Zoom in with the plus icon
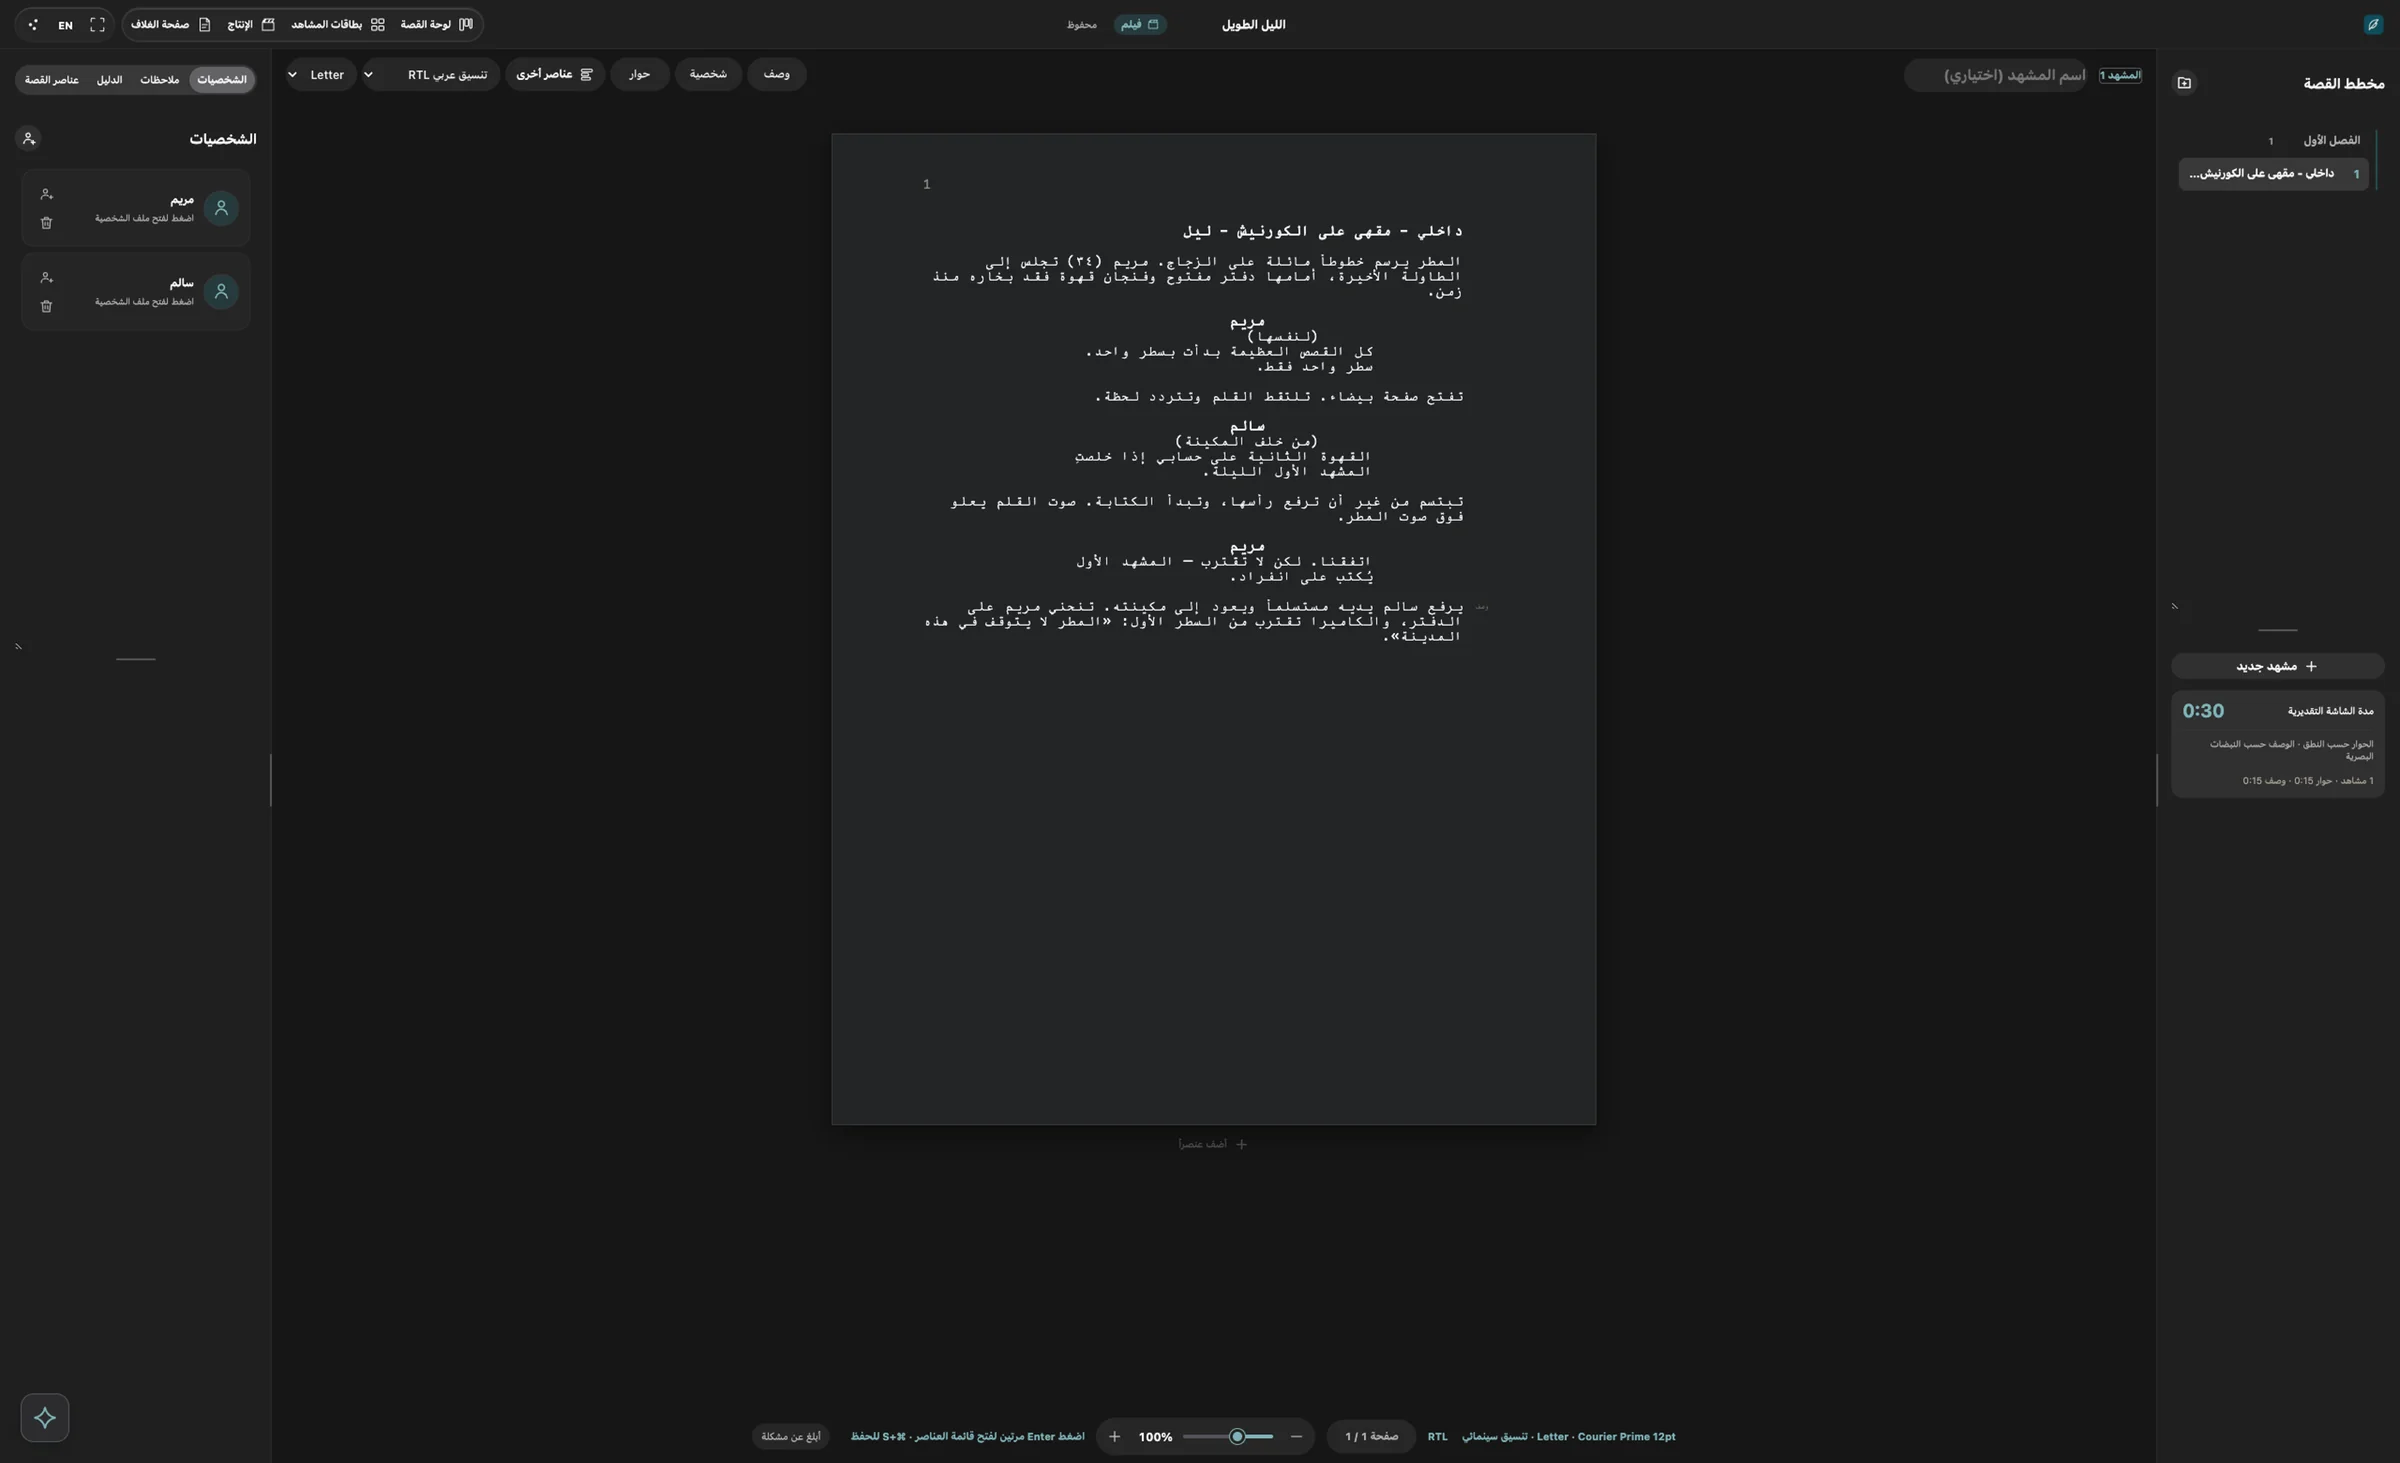Image resolution: width=2400 pixels, height=1463 pixels. click(1114, 1437)
